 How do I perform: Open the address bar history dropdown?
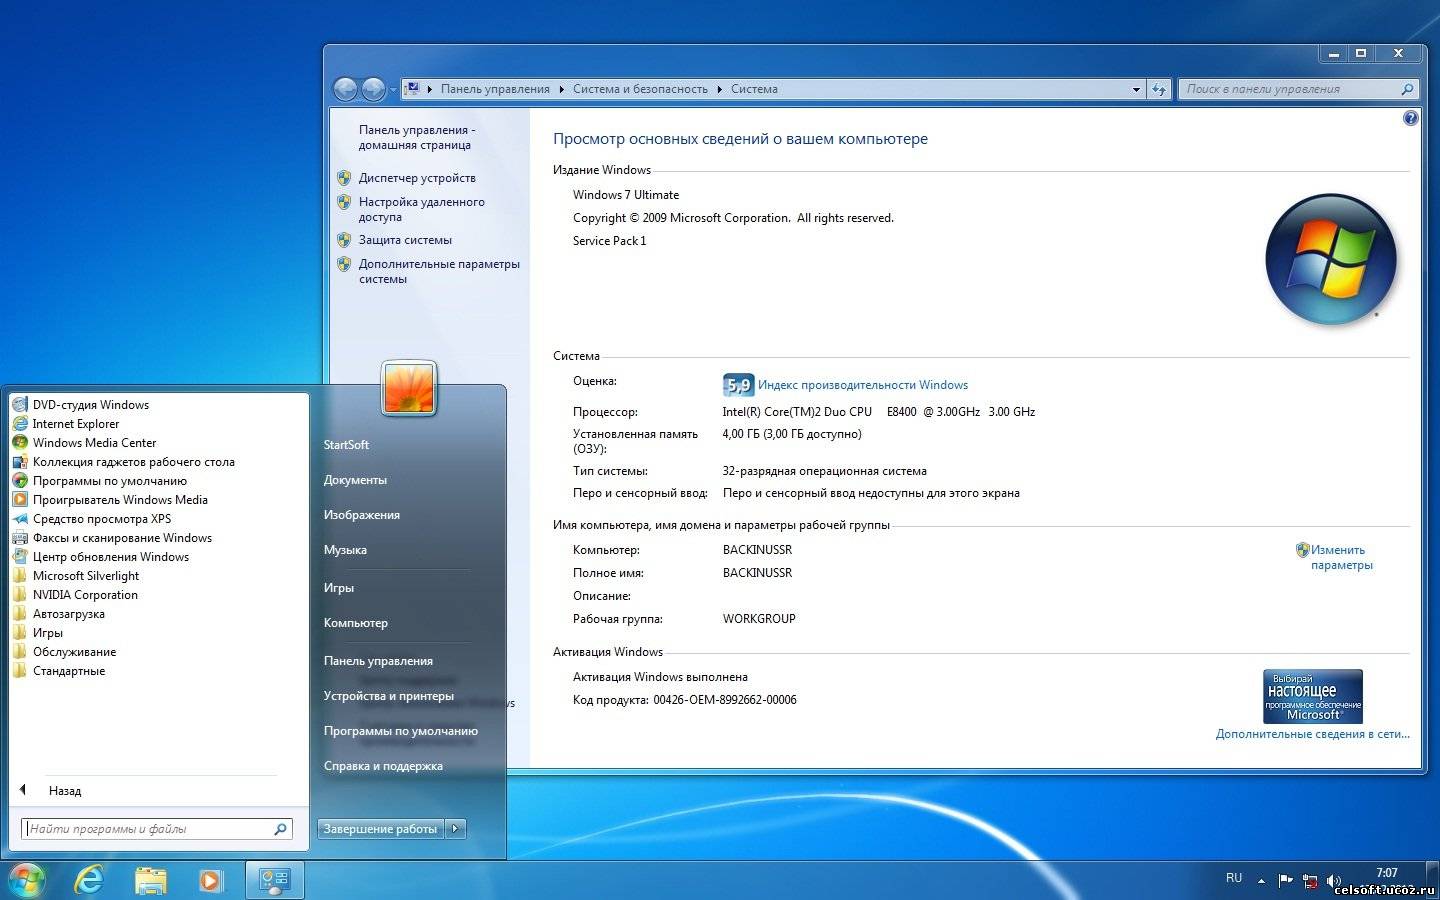point(1136,89)
